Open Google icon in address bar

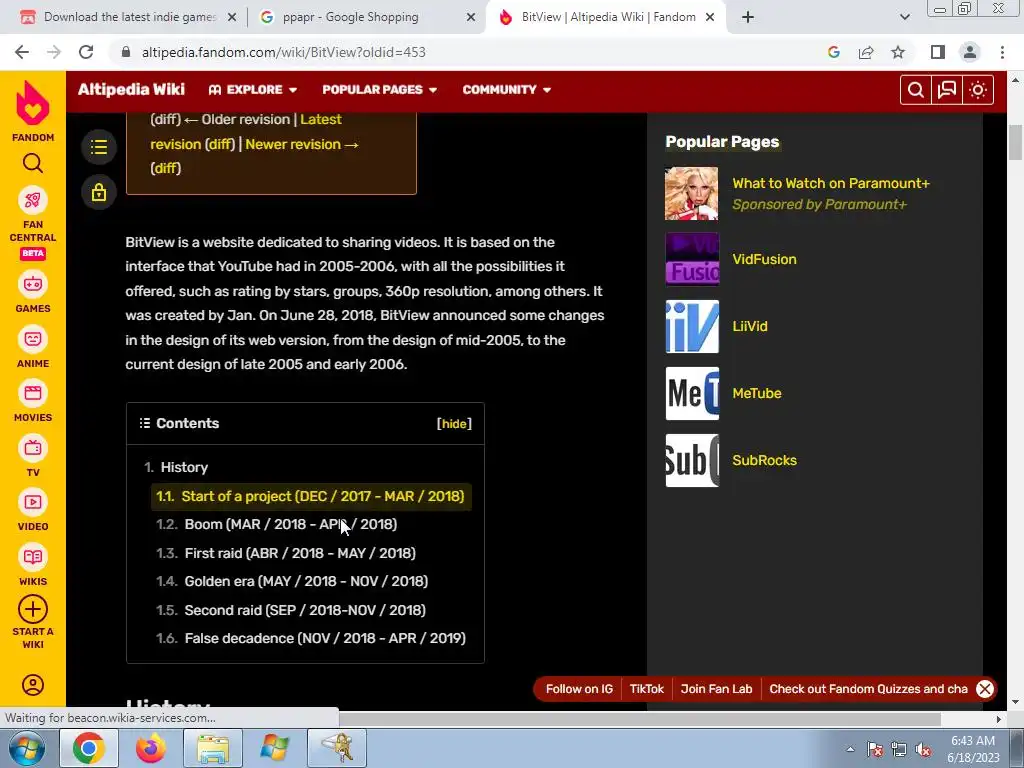834,52
